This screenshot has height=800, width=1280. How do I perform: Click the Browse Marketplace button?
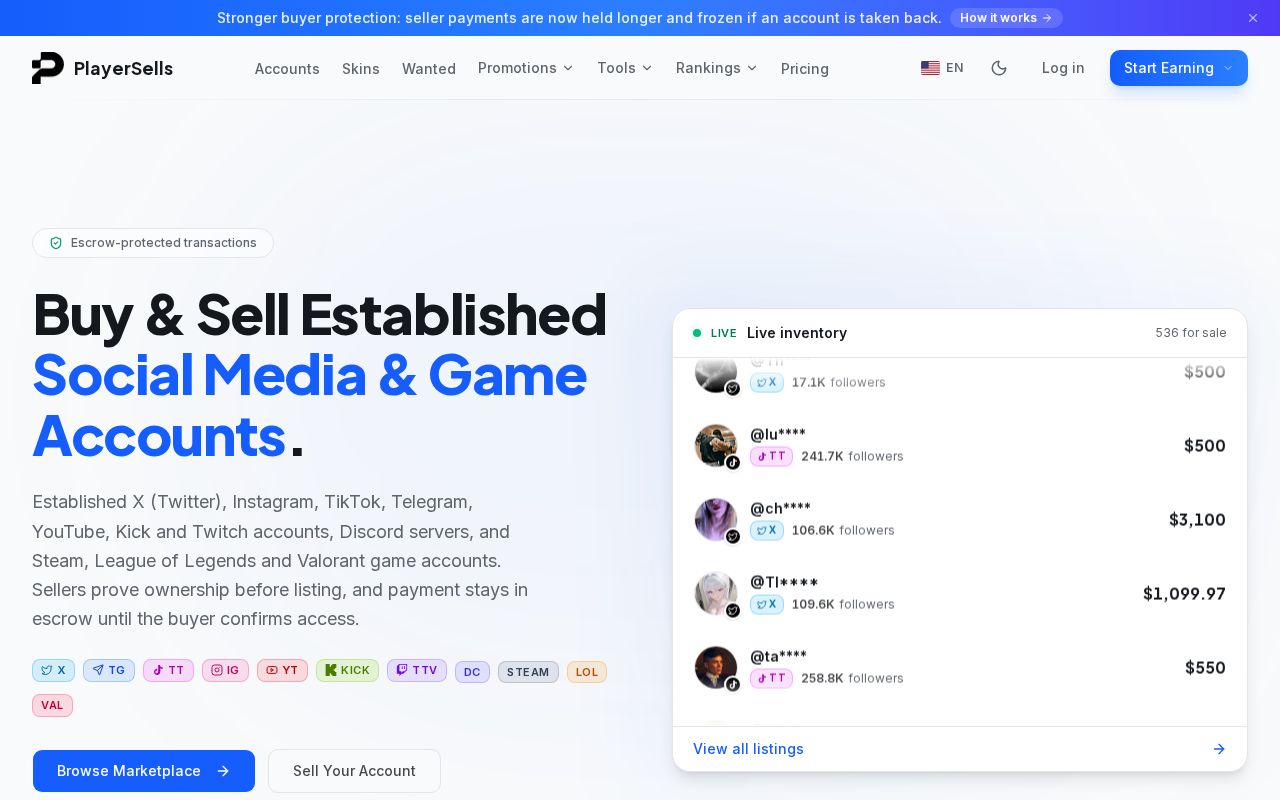(x=144, y=771)
